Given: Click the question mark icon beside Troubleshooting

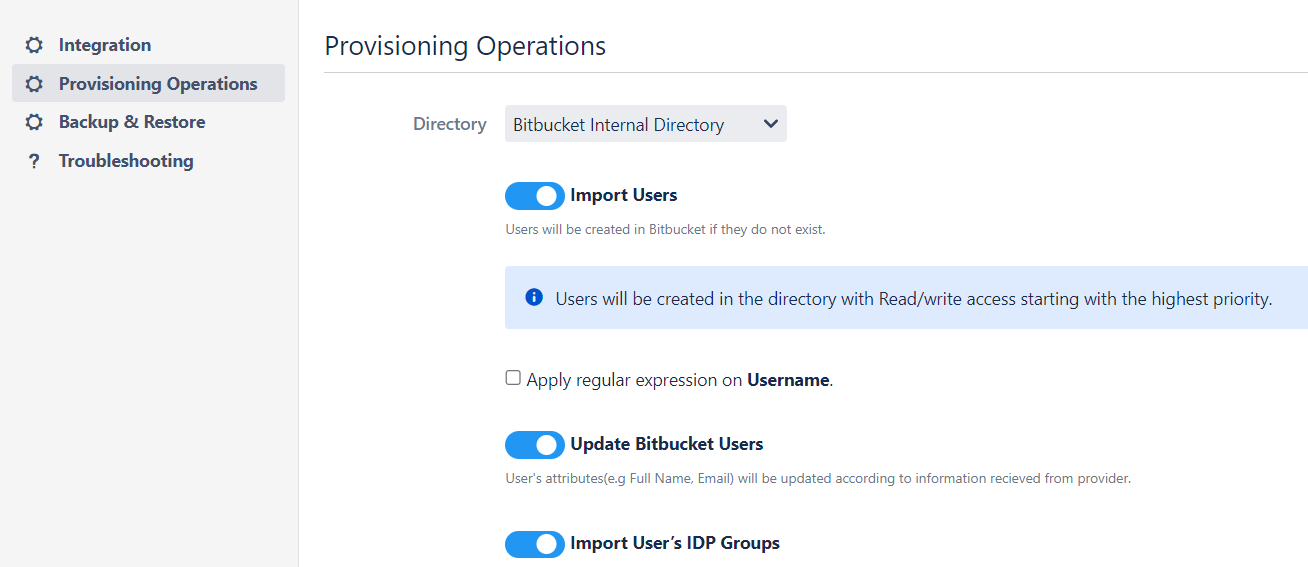Looking at the screenshot, I should pyautogui.click(x=34, y=161).
